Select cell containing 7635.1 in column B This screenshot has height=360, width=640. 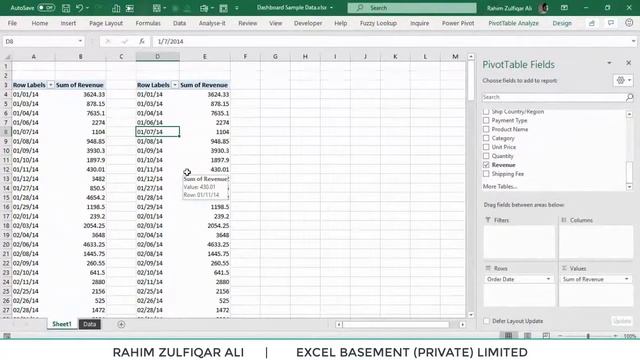(x=80, y=113)
